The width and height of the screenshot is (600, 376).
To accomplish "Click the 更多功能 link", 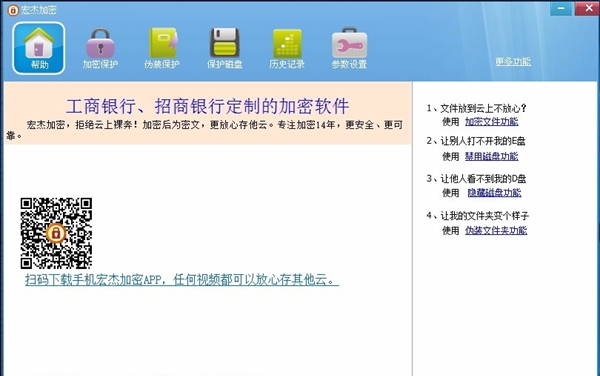I will point(513,62).
